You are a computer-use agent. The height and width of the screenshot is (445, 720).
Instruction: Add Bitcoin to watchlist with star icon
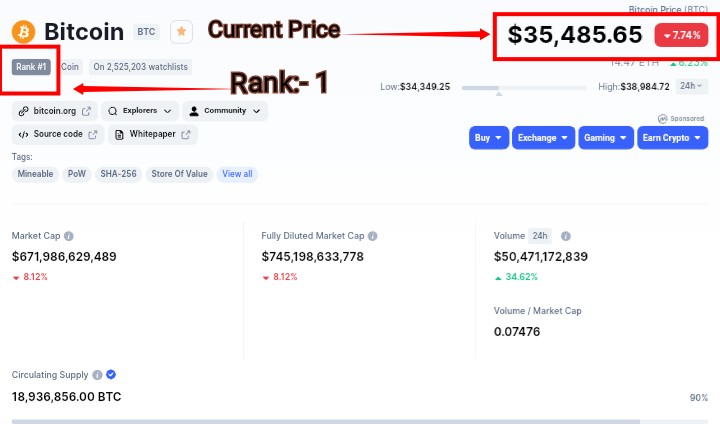181,32
